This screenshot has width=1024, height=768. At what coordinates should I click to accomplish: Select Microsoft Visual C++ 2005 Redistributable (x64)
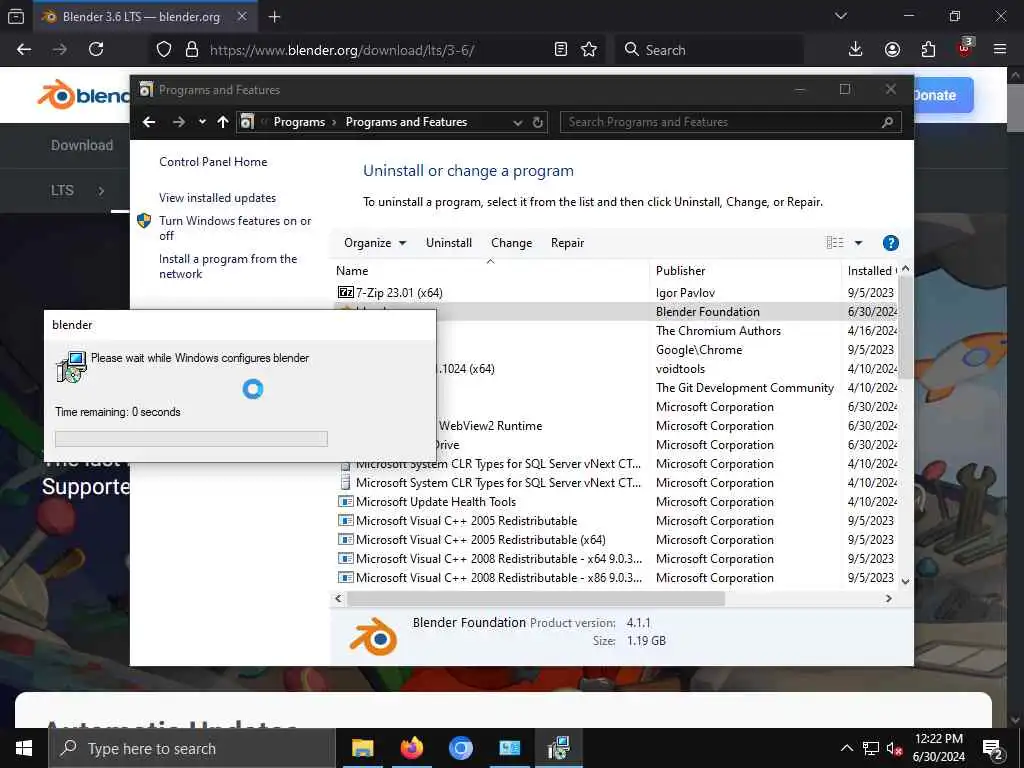click(481, 540)
